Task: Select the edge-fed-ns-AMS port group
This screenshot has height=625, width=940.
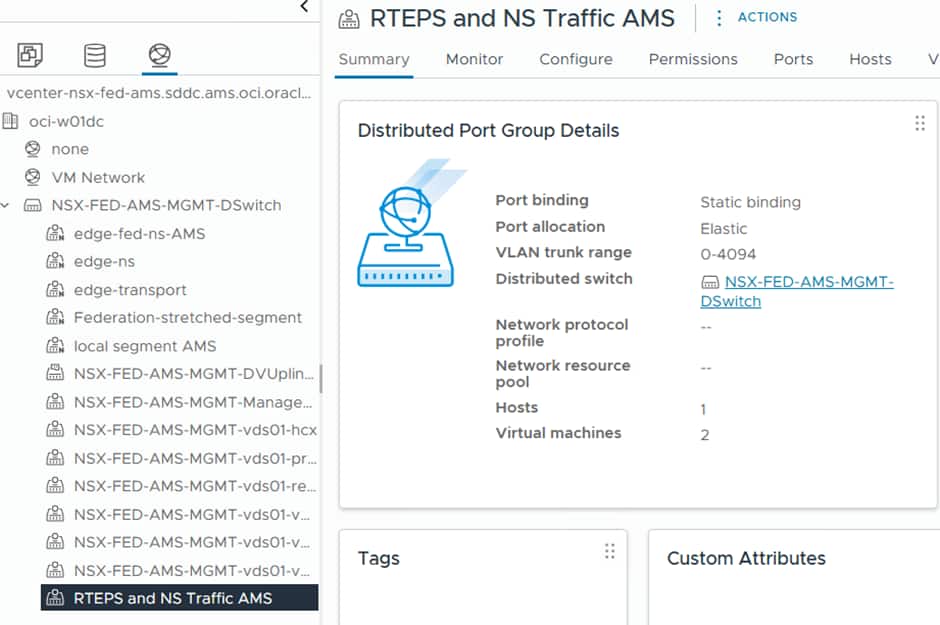Action: [x=140, y=234]
